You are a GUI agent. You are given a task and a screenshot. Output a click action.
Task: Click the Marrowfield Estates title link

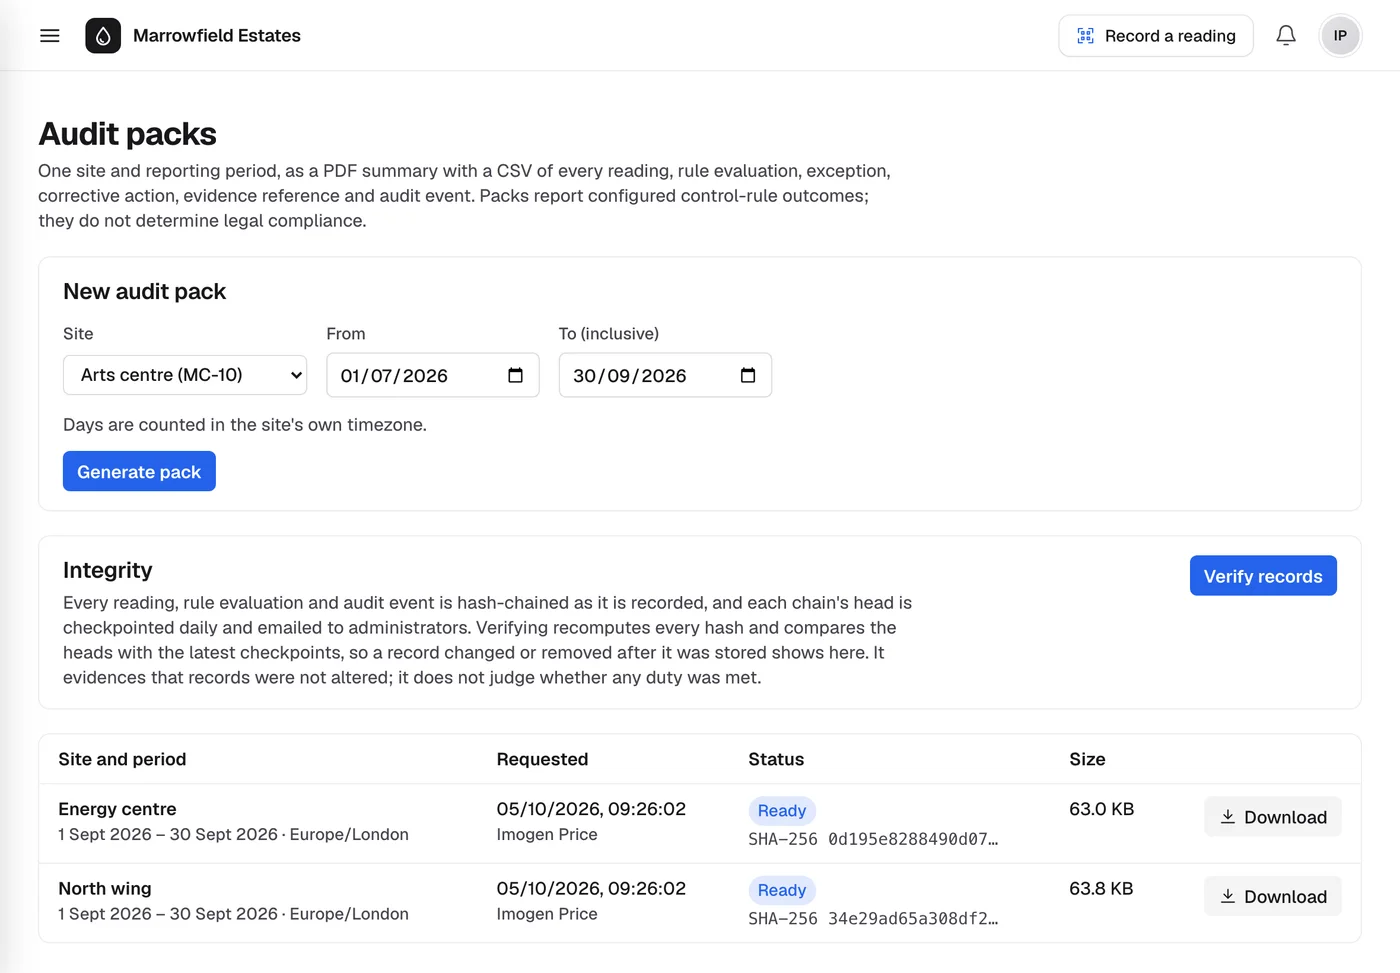tap(217, 36)
